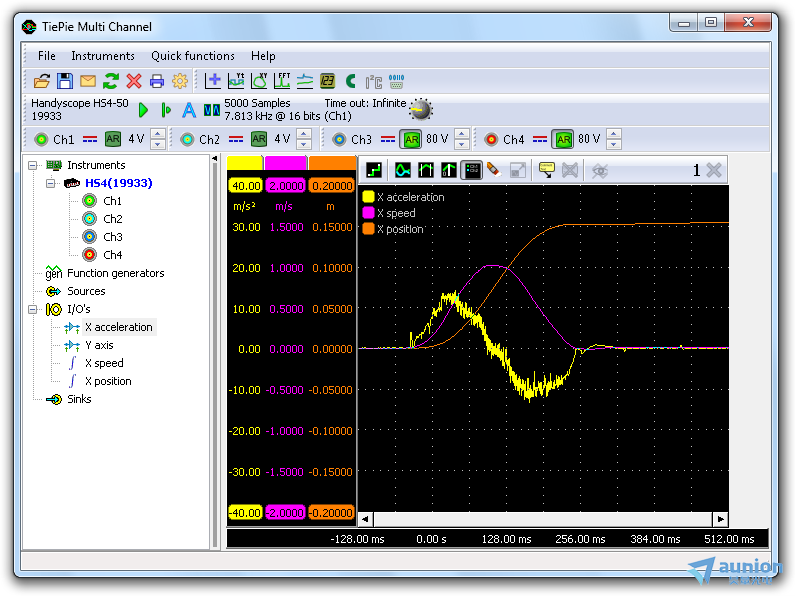Open the Quick functions menu

193,56
